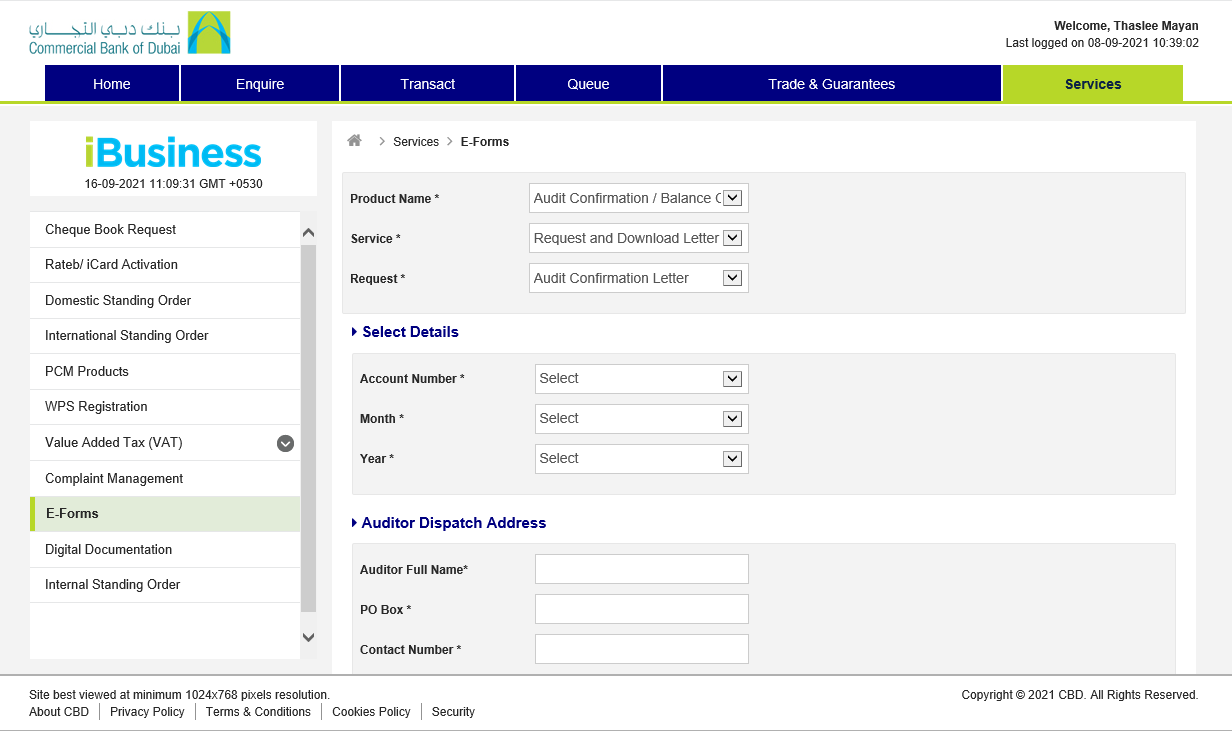The height and width of the screenshot is (732, 1232).
Task: Open the Product Name dropdown
Action: (639, 198)
